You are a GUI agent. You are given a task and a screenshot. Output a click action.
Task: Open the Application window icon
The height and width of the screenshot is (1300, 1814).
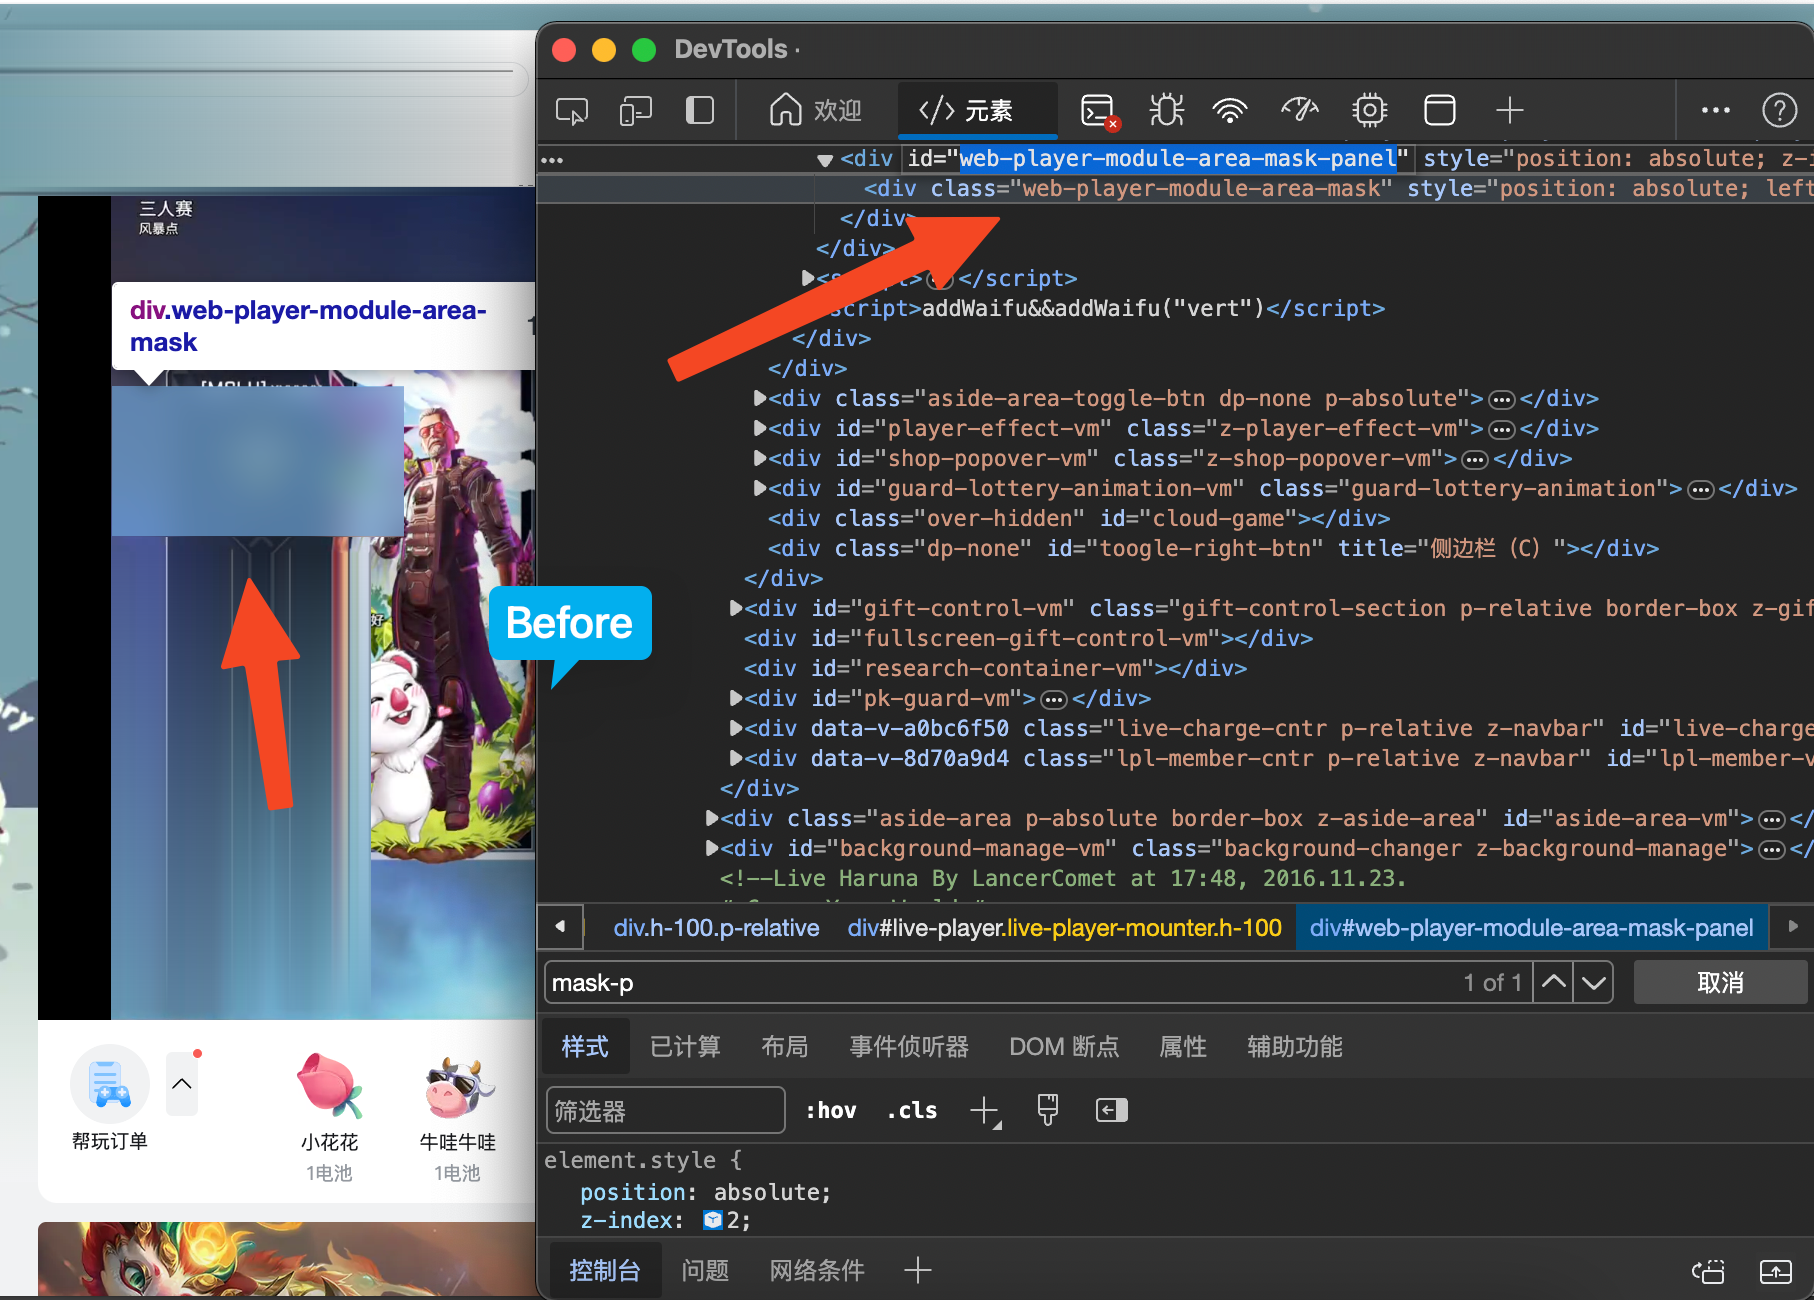1440,110
